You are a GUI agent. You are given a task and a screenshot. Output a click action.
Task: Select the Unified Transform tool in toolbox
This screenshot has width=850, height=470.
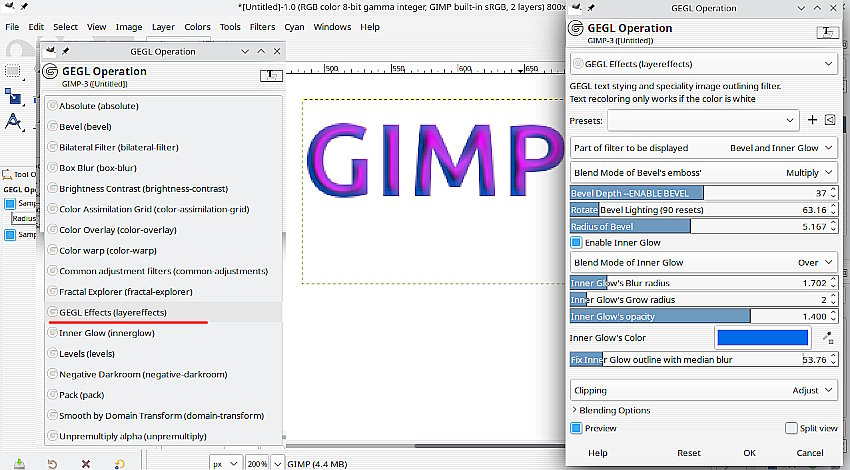tap(13, 96)
